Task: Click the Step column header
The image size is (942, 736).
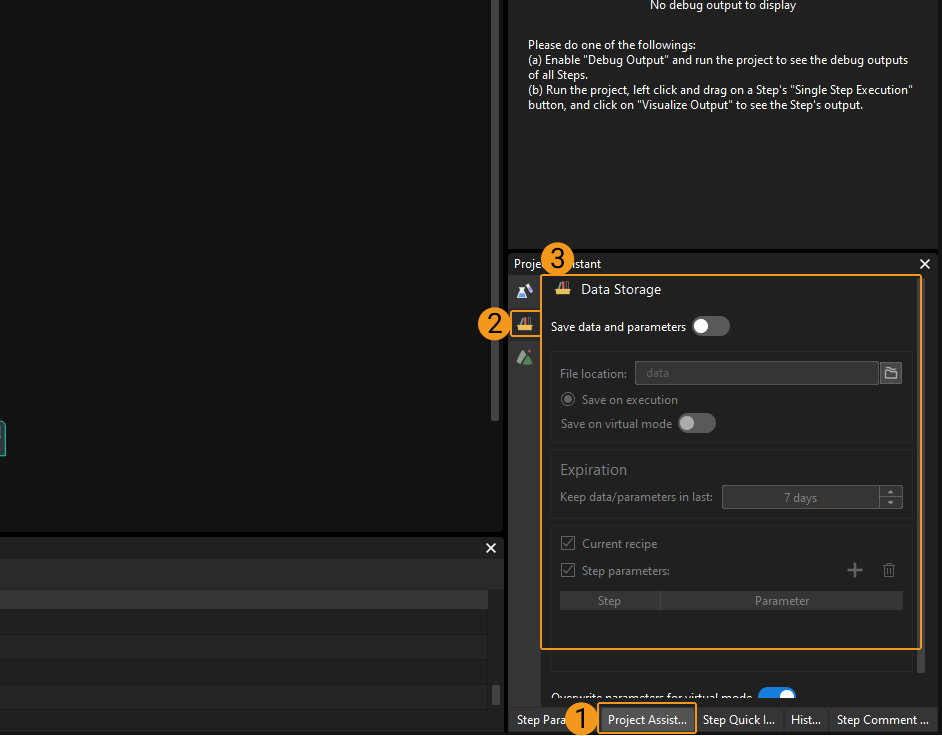Action: [x=609, y=601]
